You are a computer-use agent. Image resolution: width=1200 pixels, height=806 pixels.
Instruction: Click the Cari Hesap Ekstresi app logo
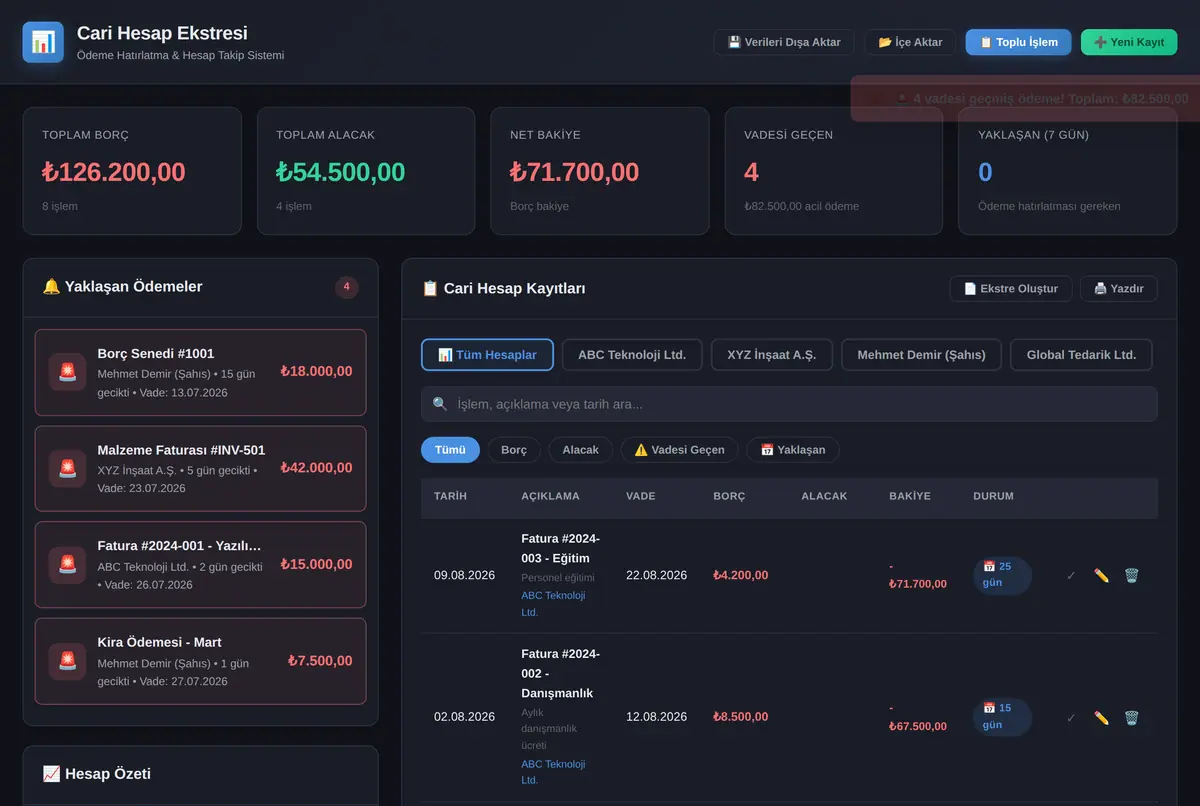pyautogui.click(x=43, y=42)
